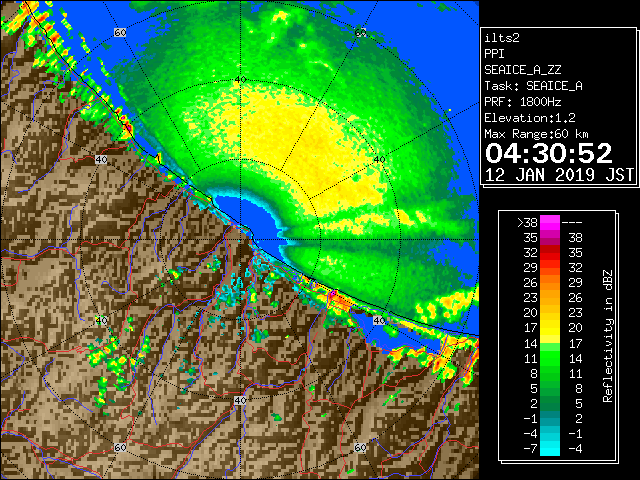Viewport: 640px width, 480px height.
Task: Click the SEAICE_A_ZZ product label
Action: click(522, 70)
